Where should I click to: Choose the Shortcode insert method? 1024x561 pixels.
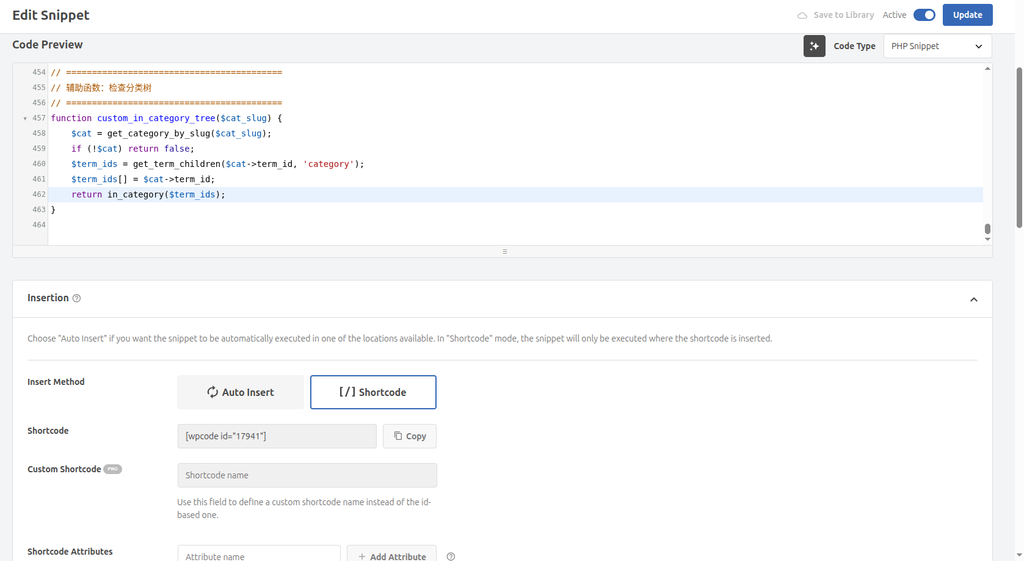point(373,392)
